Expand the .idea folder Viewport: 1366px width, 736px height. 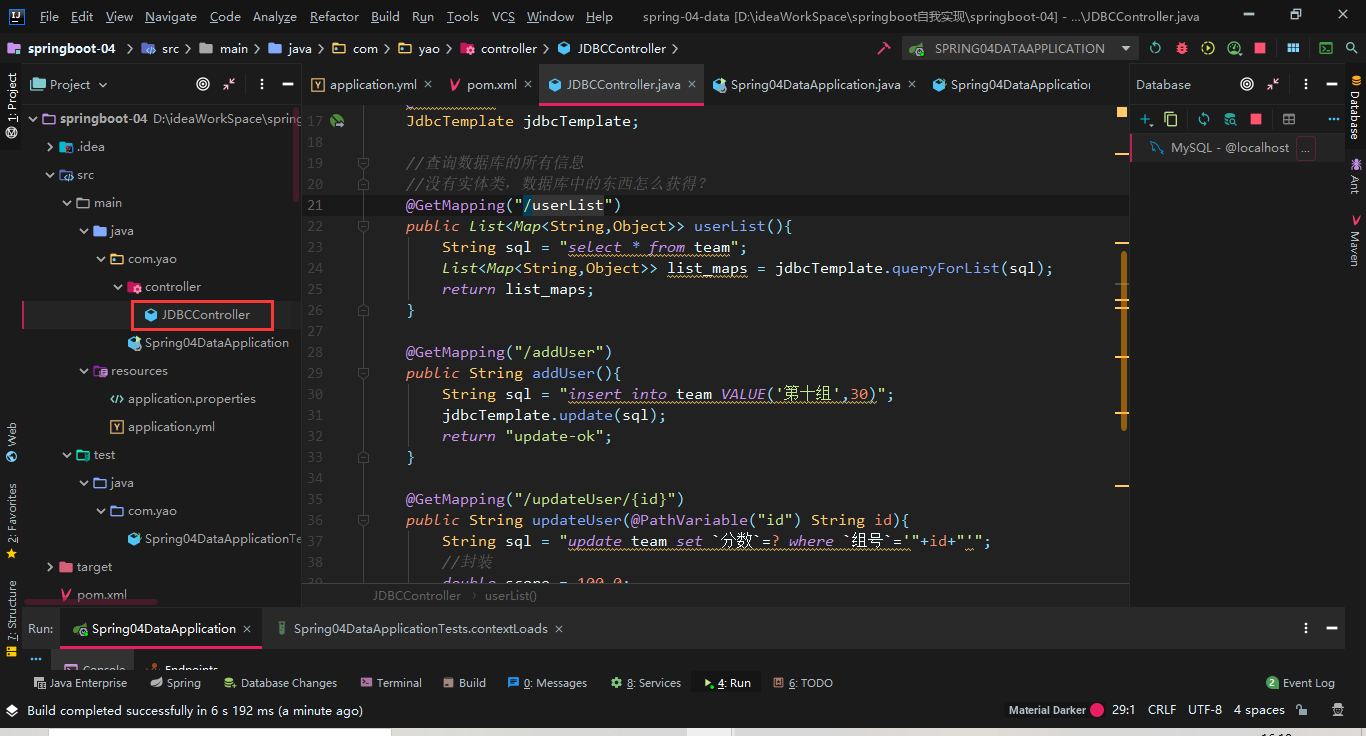50,146
